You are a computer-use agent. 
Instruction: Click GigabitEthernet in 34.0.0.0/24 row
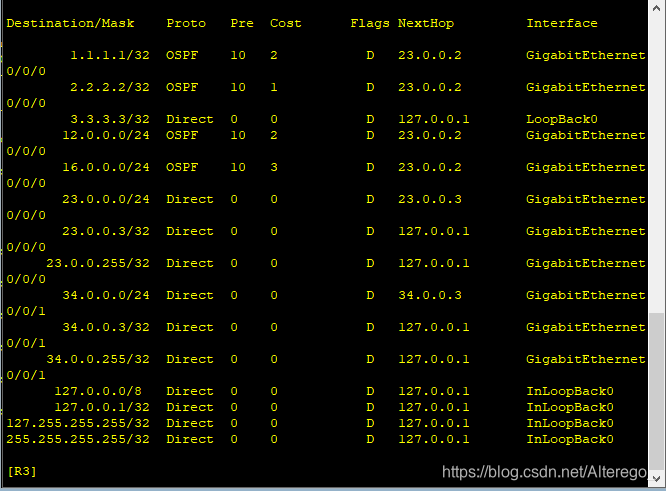(586, 295)
